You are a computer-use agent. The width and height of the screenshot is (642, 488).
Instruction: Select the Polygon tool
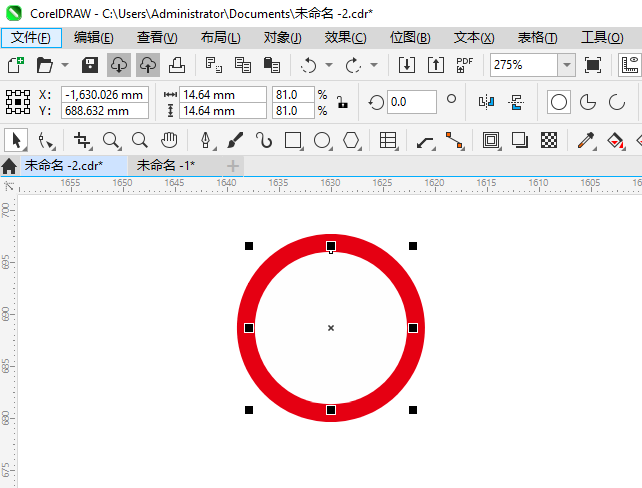[352, 140]
